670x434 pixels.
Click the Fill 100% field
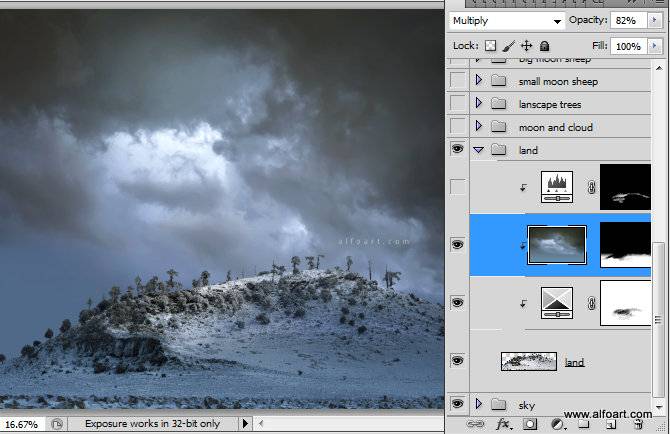click(x=628, y=46)
